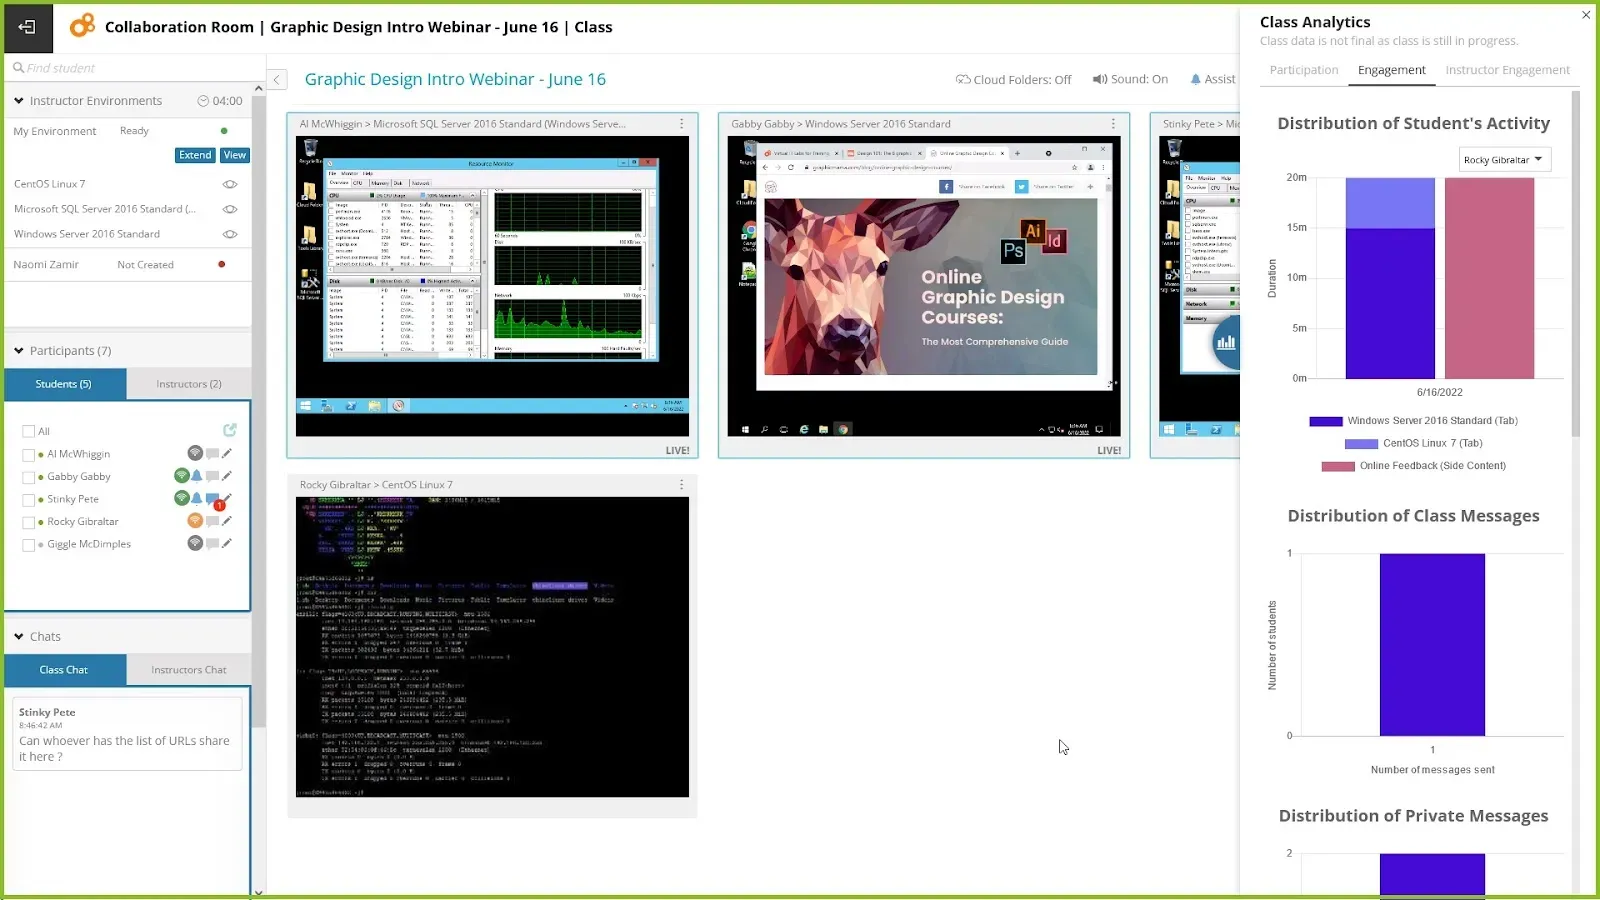Select Rocky Gibraltar's checkbox
This screenshot has height=900, width=1600.
click(x=28, y=523)
